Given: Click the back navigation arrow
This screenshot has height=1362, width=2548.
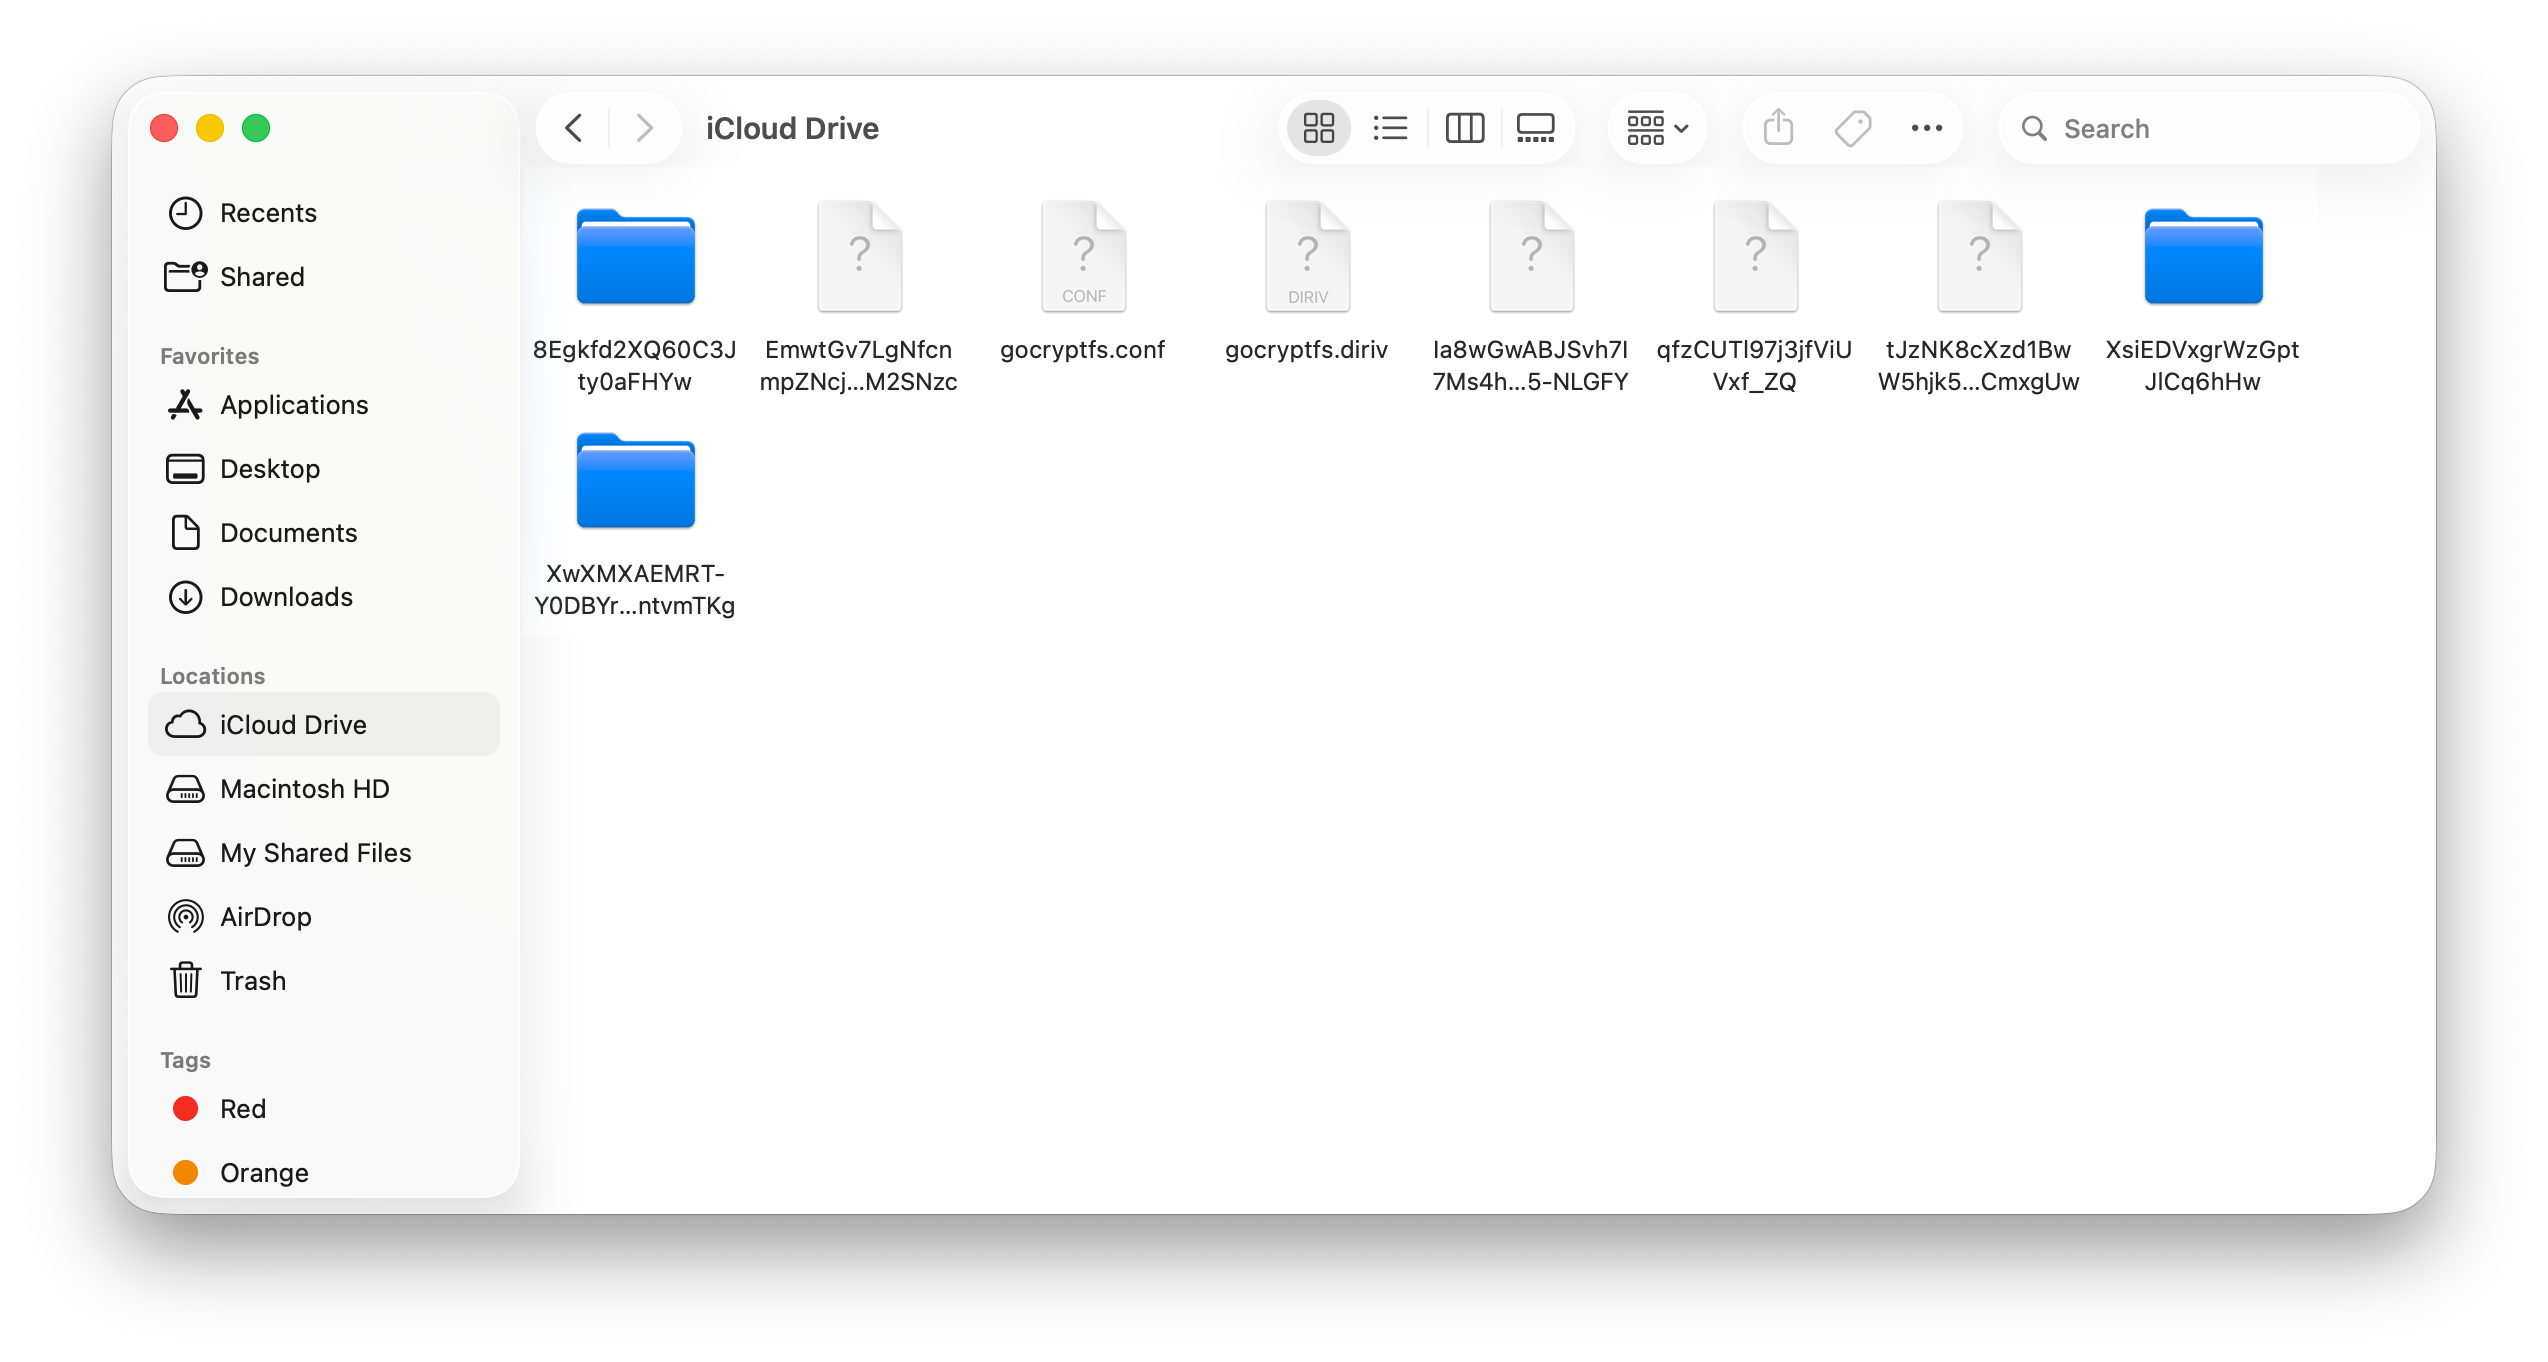Looking at the screenshot, I should (x=572, y=128).
